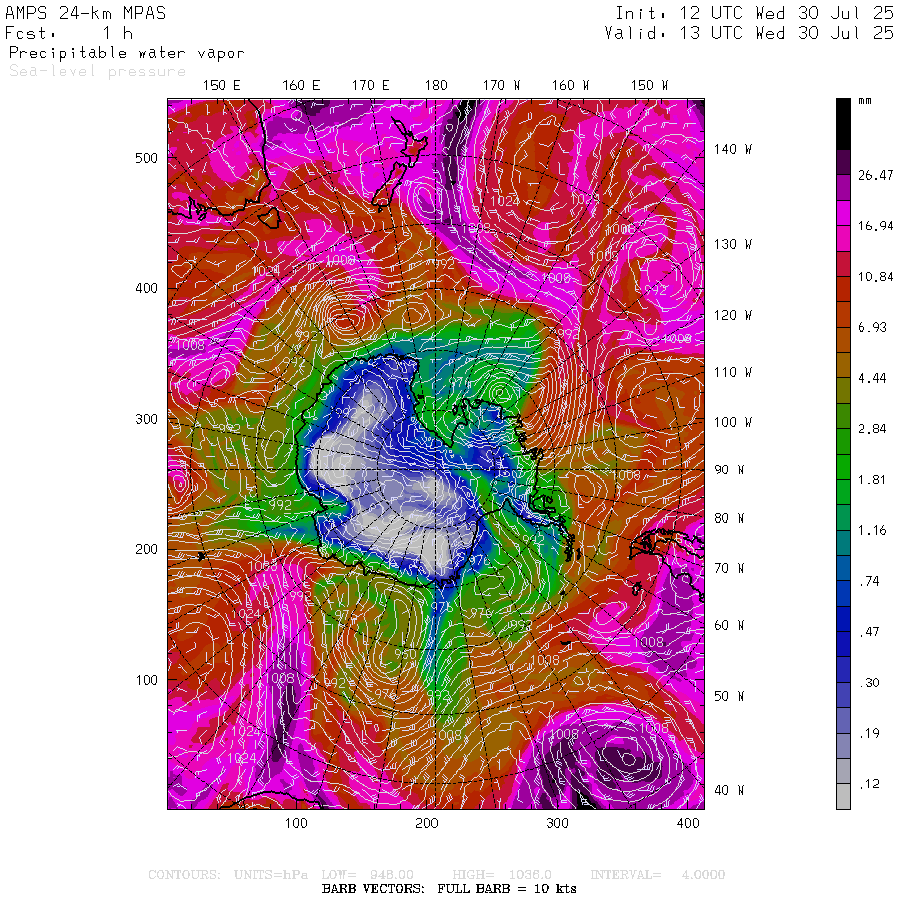Click the "140 W" longitude label
The width and height of the screenshot is (900, 900).
[x=732, y=149]
